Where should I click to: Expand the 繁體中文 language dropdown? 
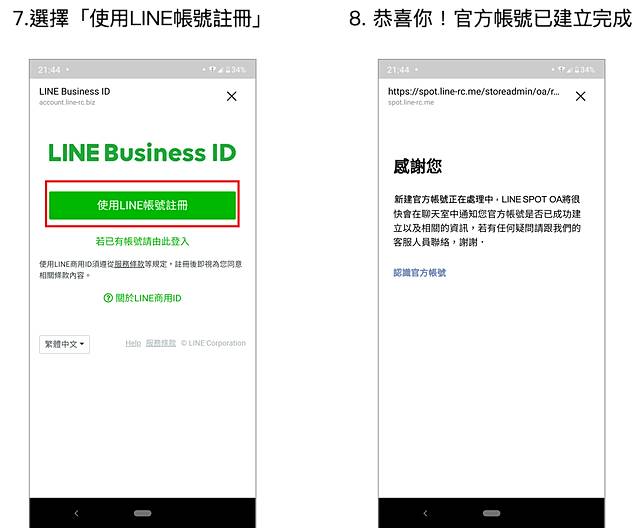pos(64,344)
